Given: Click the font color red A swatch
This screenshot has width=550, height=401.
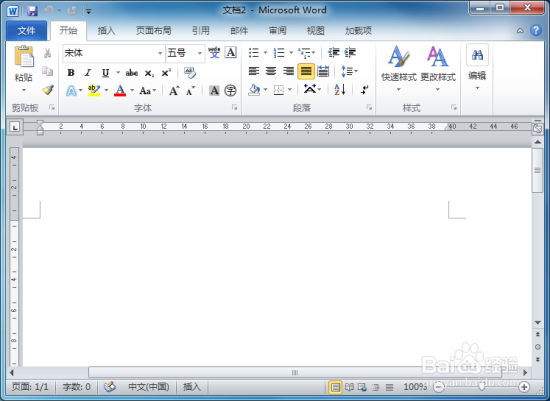Looking at the screenshot, I should 120,91.
